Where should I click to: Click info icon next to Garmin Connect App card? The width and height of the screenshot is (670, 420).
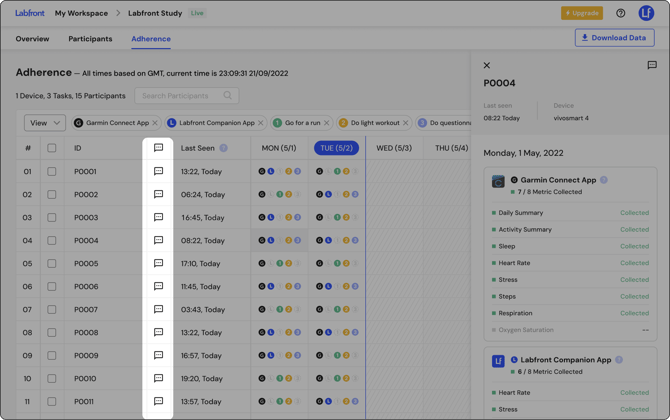(x=604, y=180)
